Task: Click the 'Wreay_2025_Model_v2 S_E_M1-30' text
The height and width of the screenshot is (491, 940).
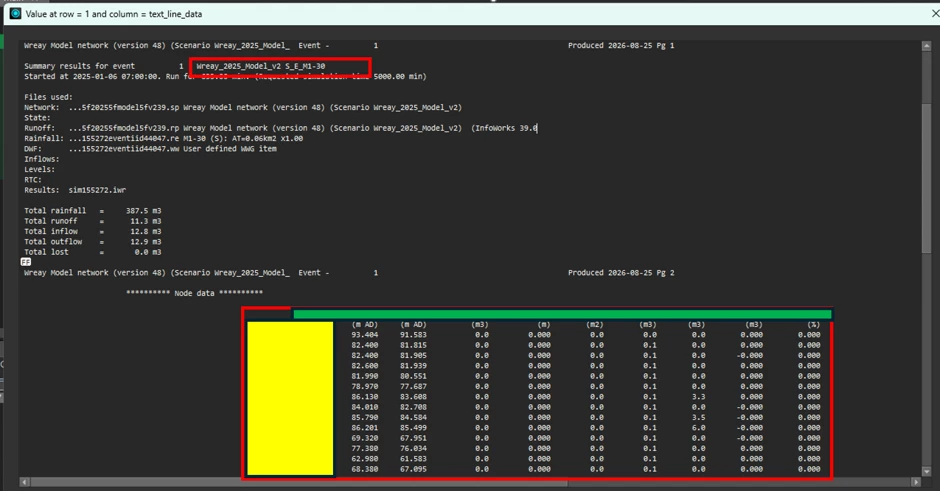Action: click(261, 66)
